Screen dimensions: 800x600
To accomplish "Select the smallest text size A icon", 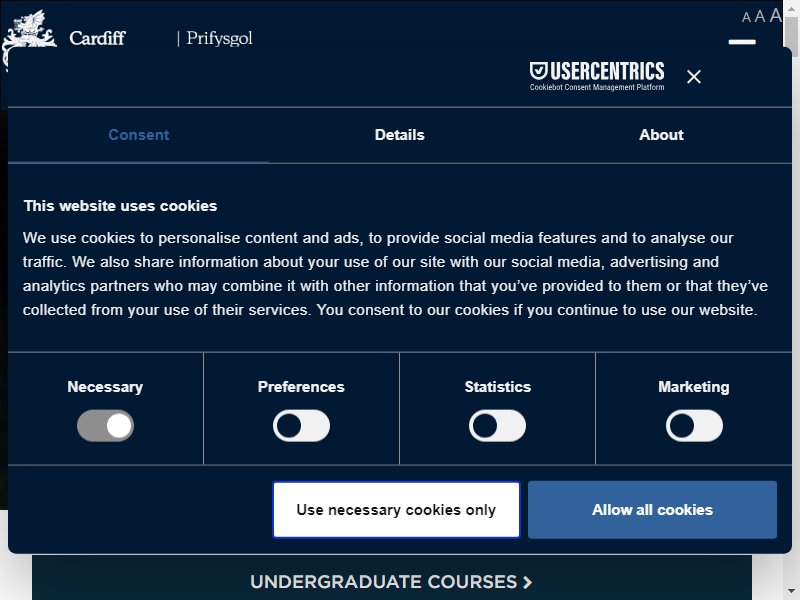I will click(746, 17).
